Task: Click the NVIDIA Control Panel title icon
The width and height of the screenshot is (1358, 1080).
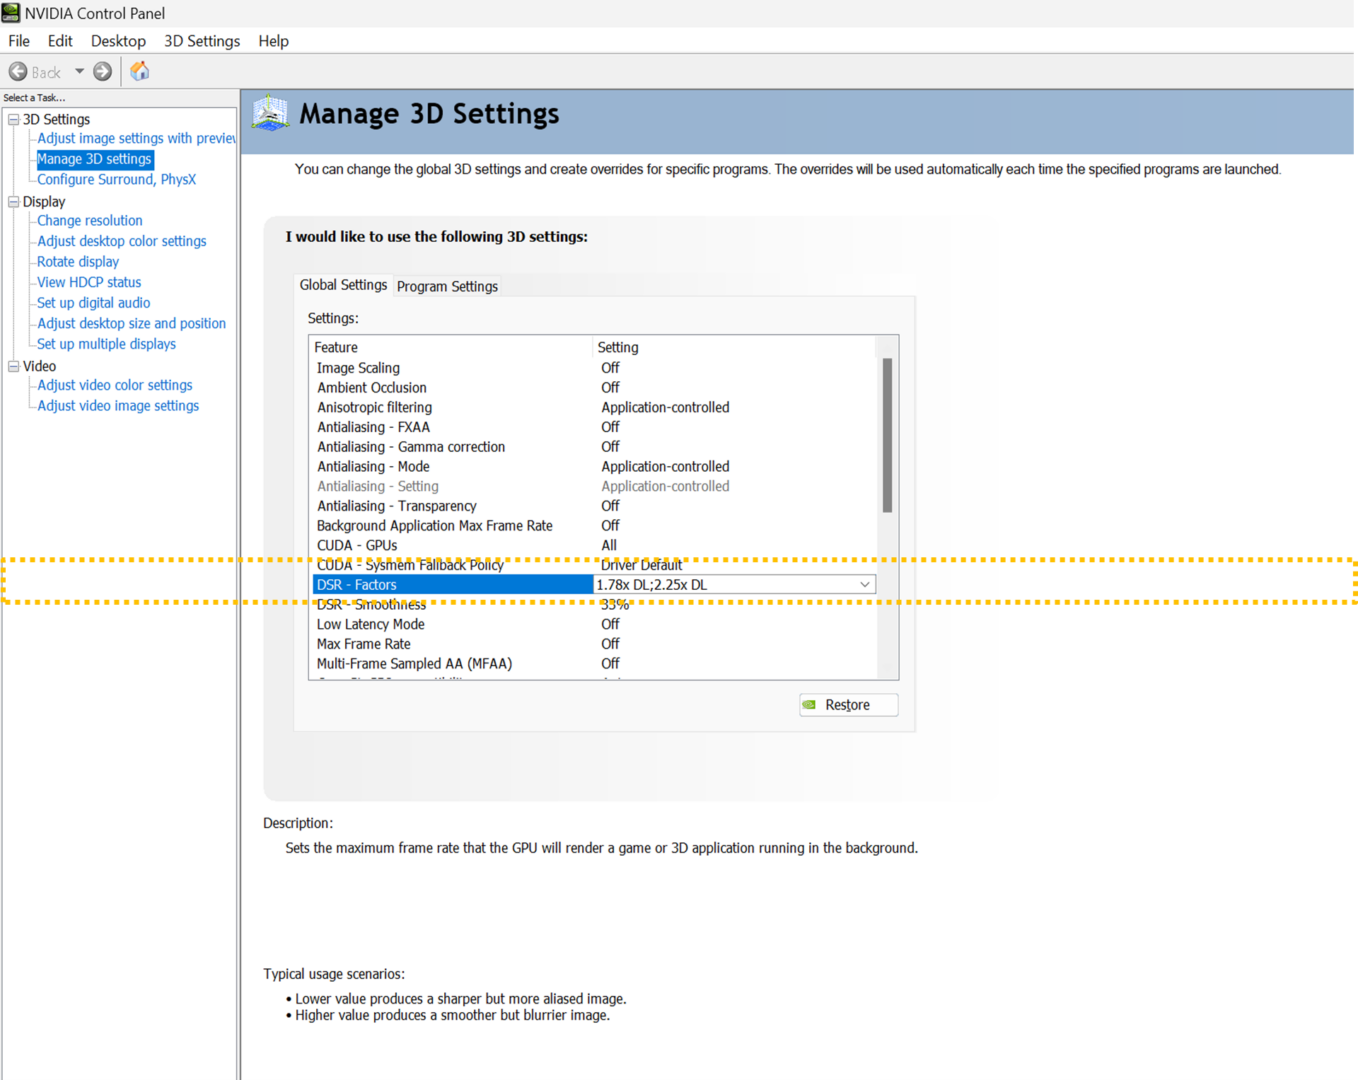Action: coord(11,13)
